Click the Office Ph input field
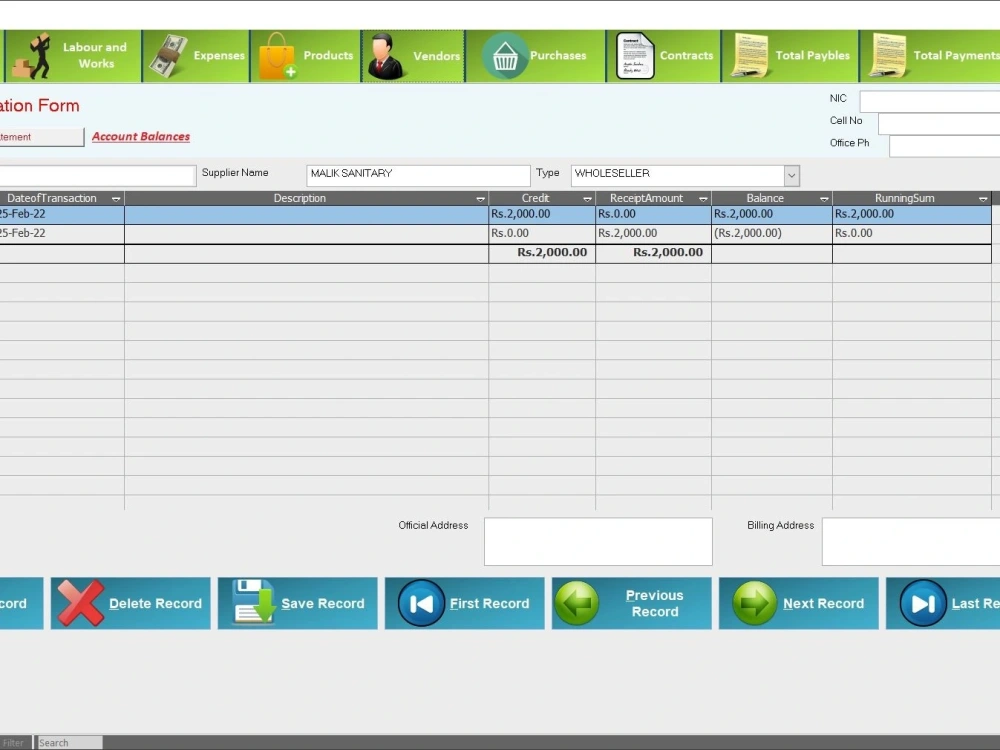1000x750 pixels. click(945, 146)
